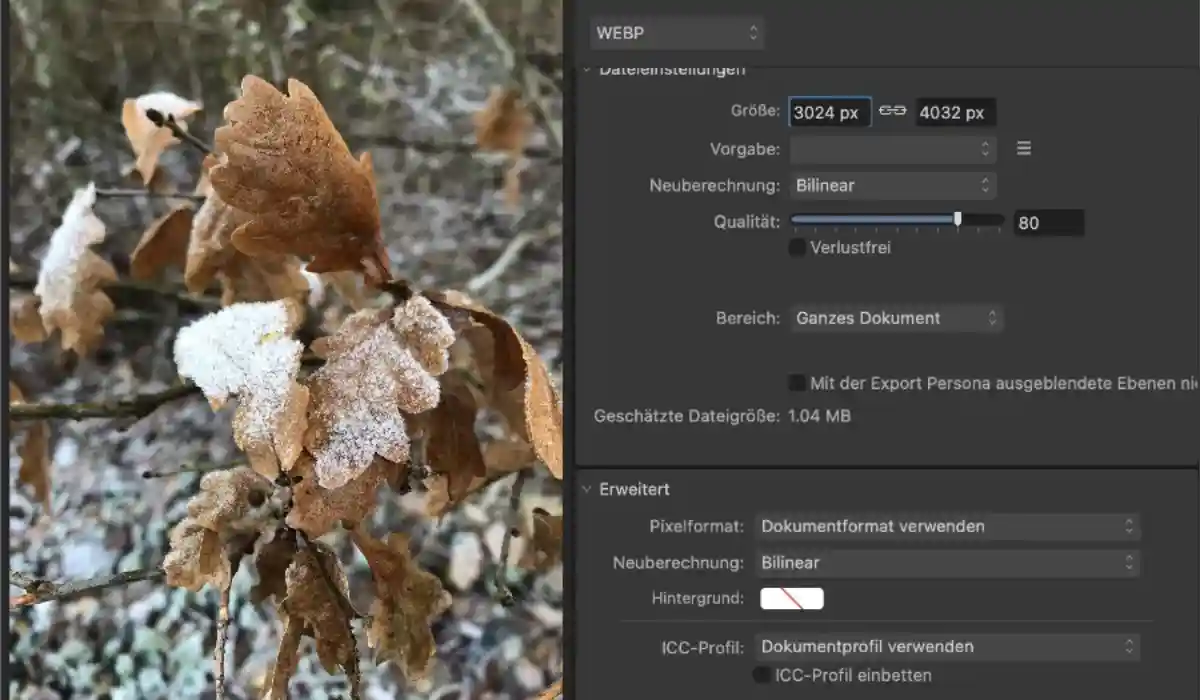Open the Neuberechnung dropdown in Erweitert section

(947, 563)
